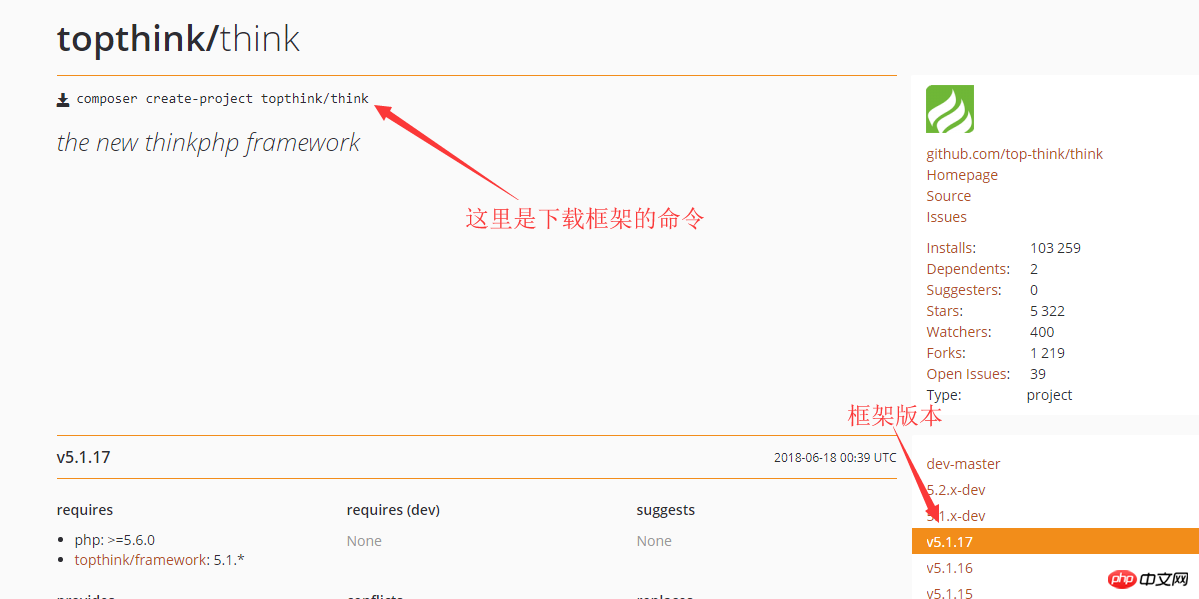Click the Open Issues link
This screenshot has width=1199, height=599.
(968, 374)
